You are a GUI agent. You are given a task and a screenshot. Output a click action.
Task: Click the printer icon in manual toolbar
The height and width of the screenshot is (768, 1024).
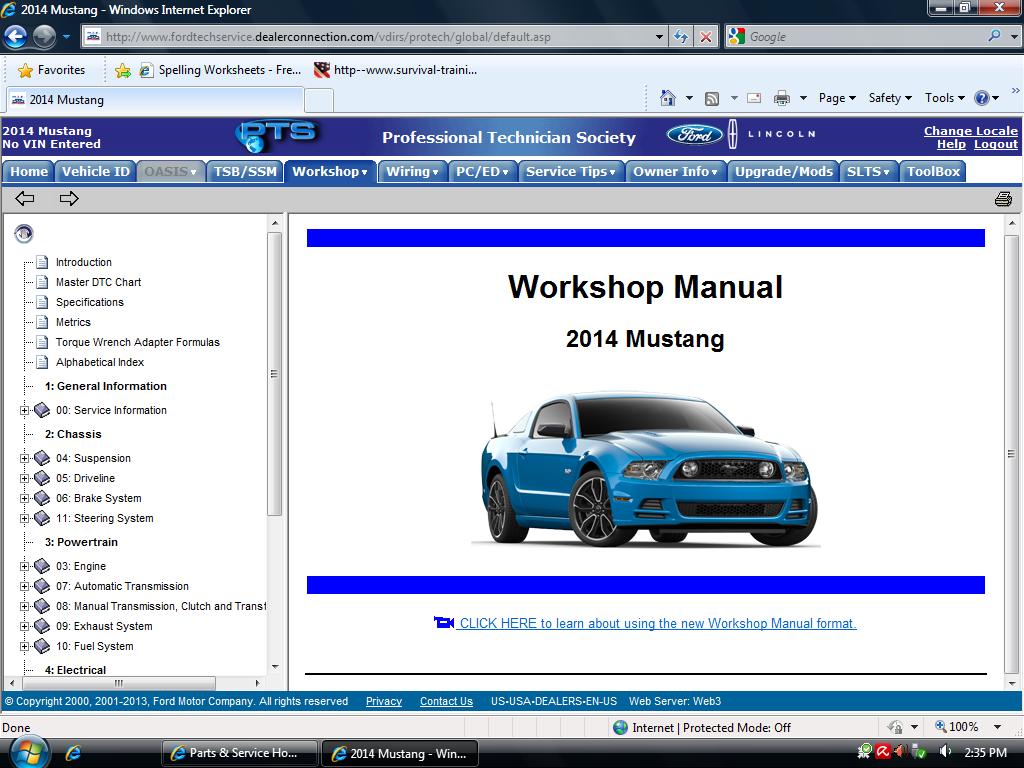coord(1002,199)
